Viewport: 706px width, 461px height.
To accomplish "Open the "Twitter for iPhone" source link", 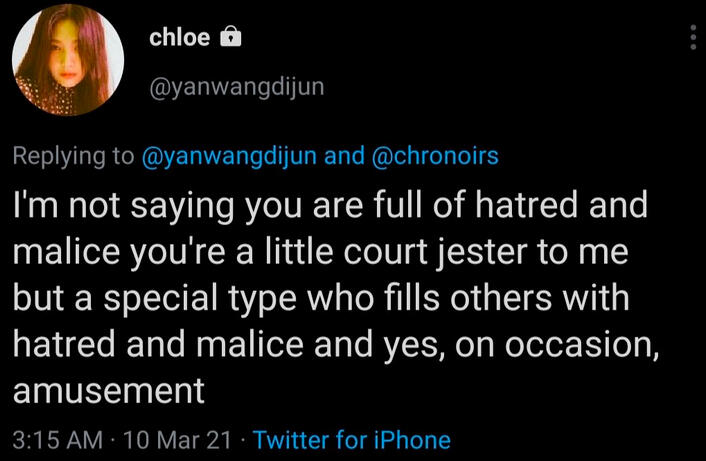I will tap(351, 440).
